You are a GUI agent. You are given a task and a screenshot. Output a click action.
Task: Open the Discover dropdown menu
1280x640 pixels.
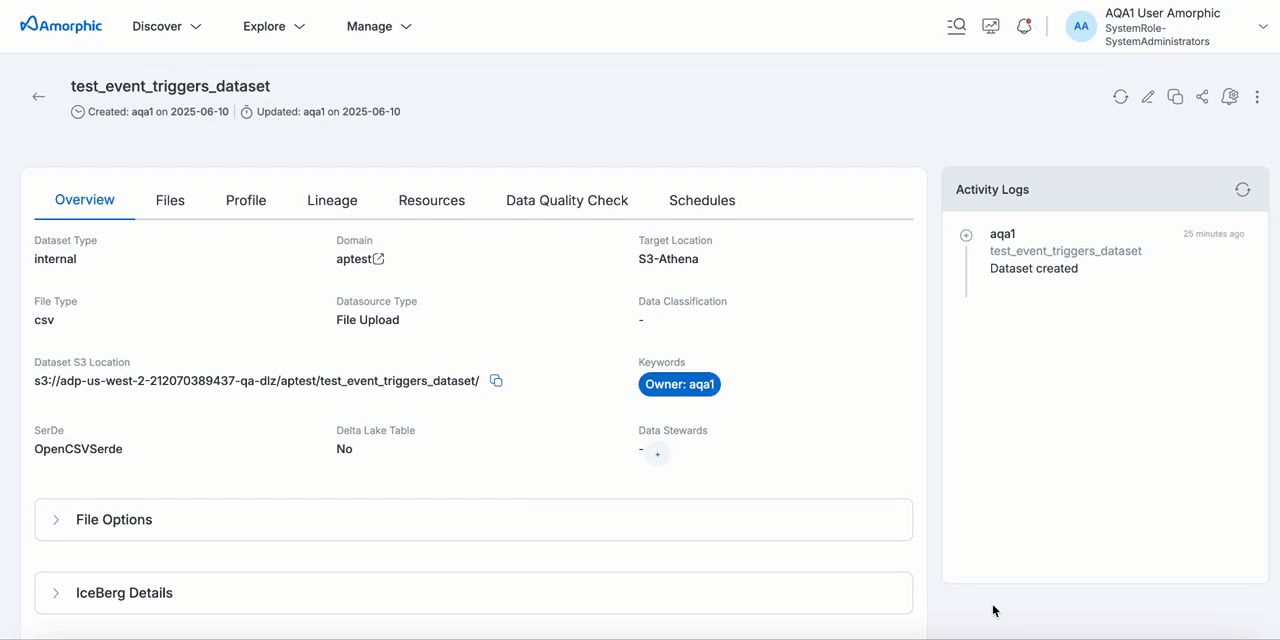point(167,27)
